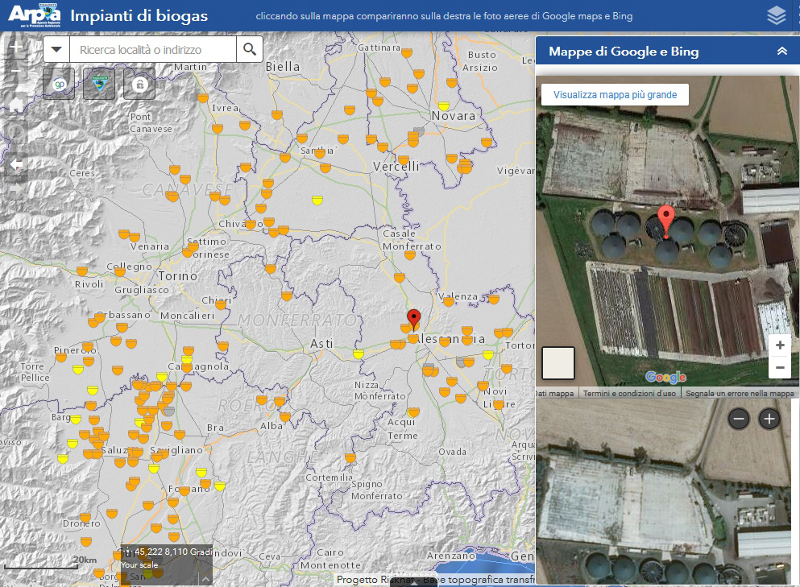Image resolution: width=800 pixels, height=587 pixels.
Task: Click the '20km' scale bar label
Action: point(85,560)
